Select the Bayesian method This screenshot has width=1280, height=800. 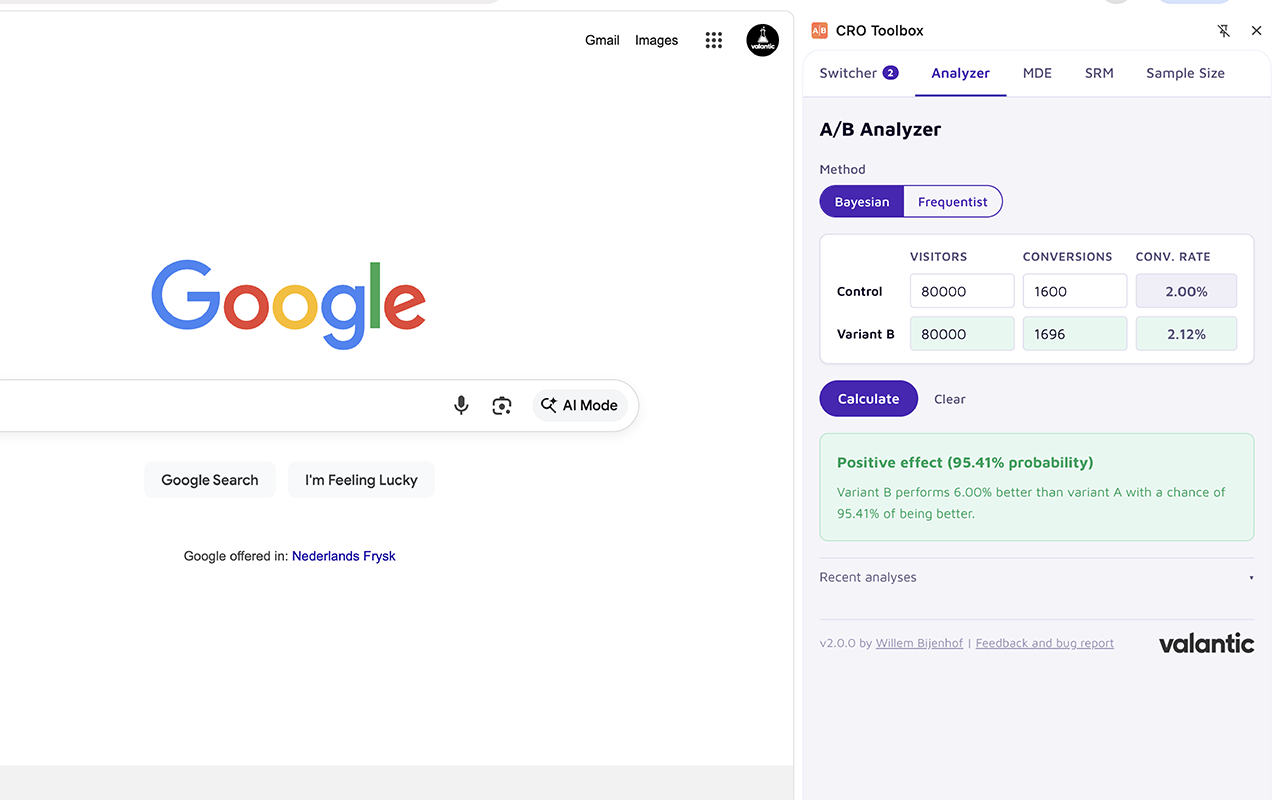tap(862, 201)
